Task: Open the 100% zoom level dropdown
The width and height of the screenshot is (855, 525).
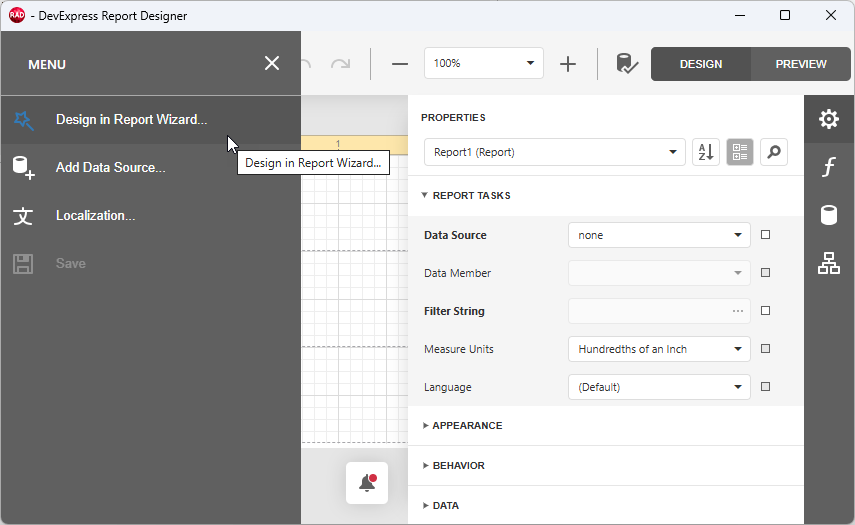Action: click(484, 63)
